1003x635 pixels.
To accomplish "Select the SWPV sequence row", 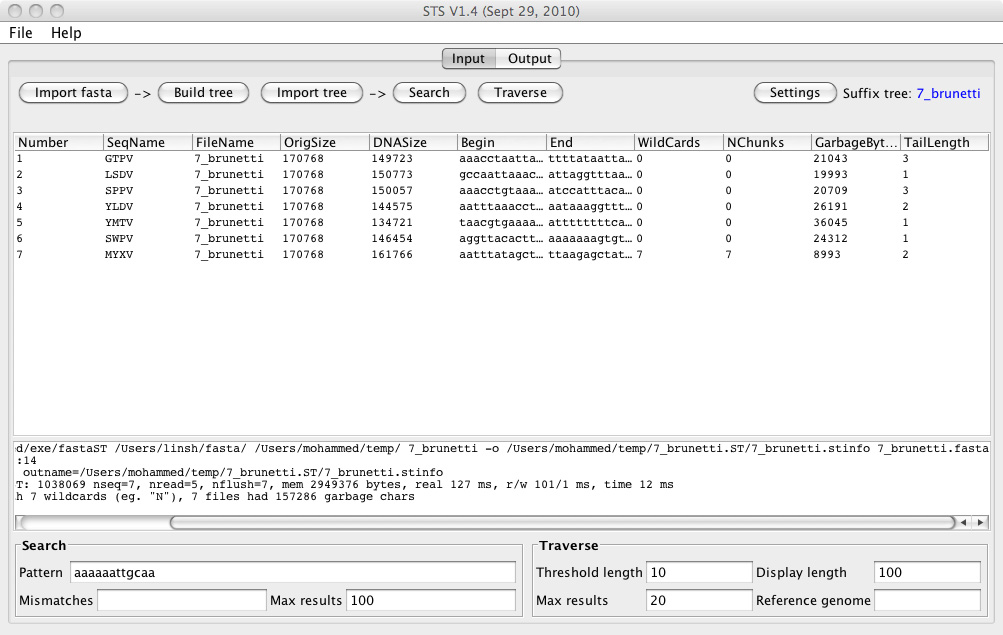I will pyautogui.click(x=502, y=239).
